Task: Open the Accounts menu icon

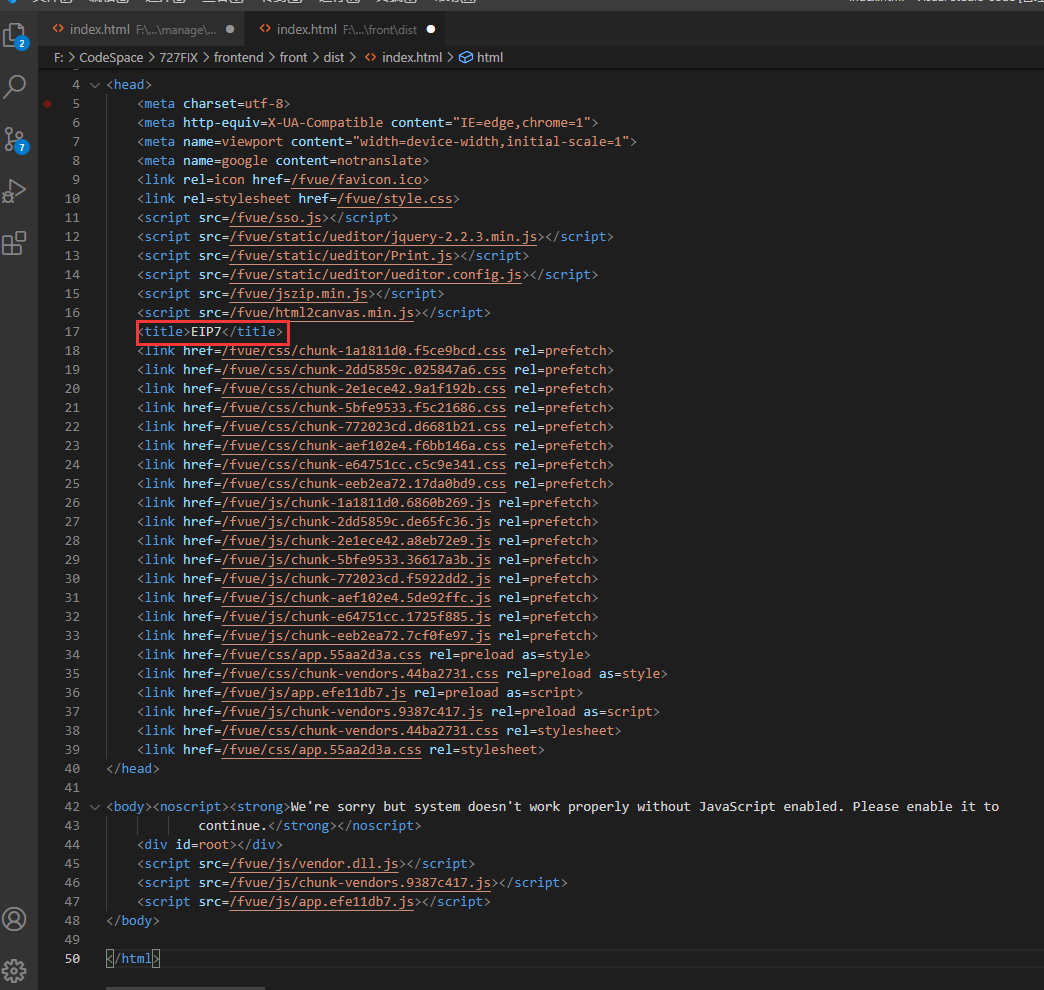Action: (x=16, y=919)
